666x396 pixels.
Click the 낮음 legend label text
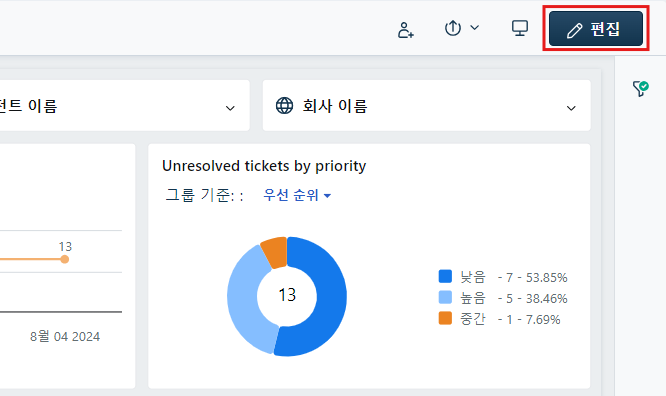(x=473, y=277)
